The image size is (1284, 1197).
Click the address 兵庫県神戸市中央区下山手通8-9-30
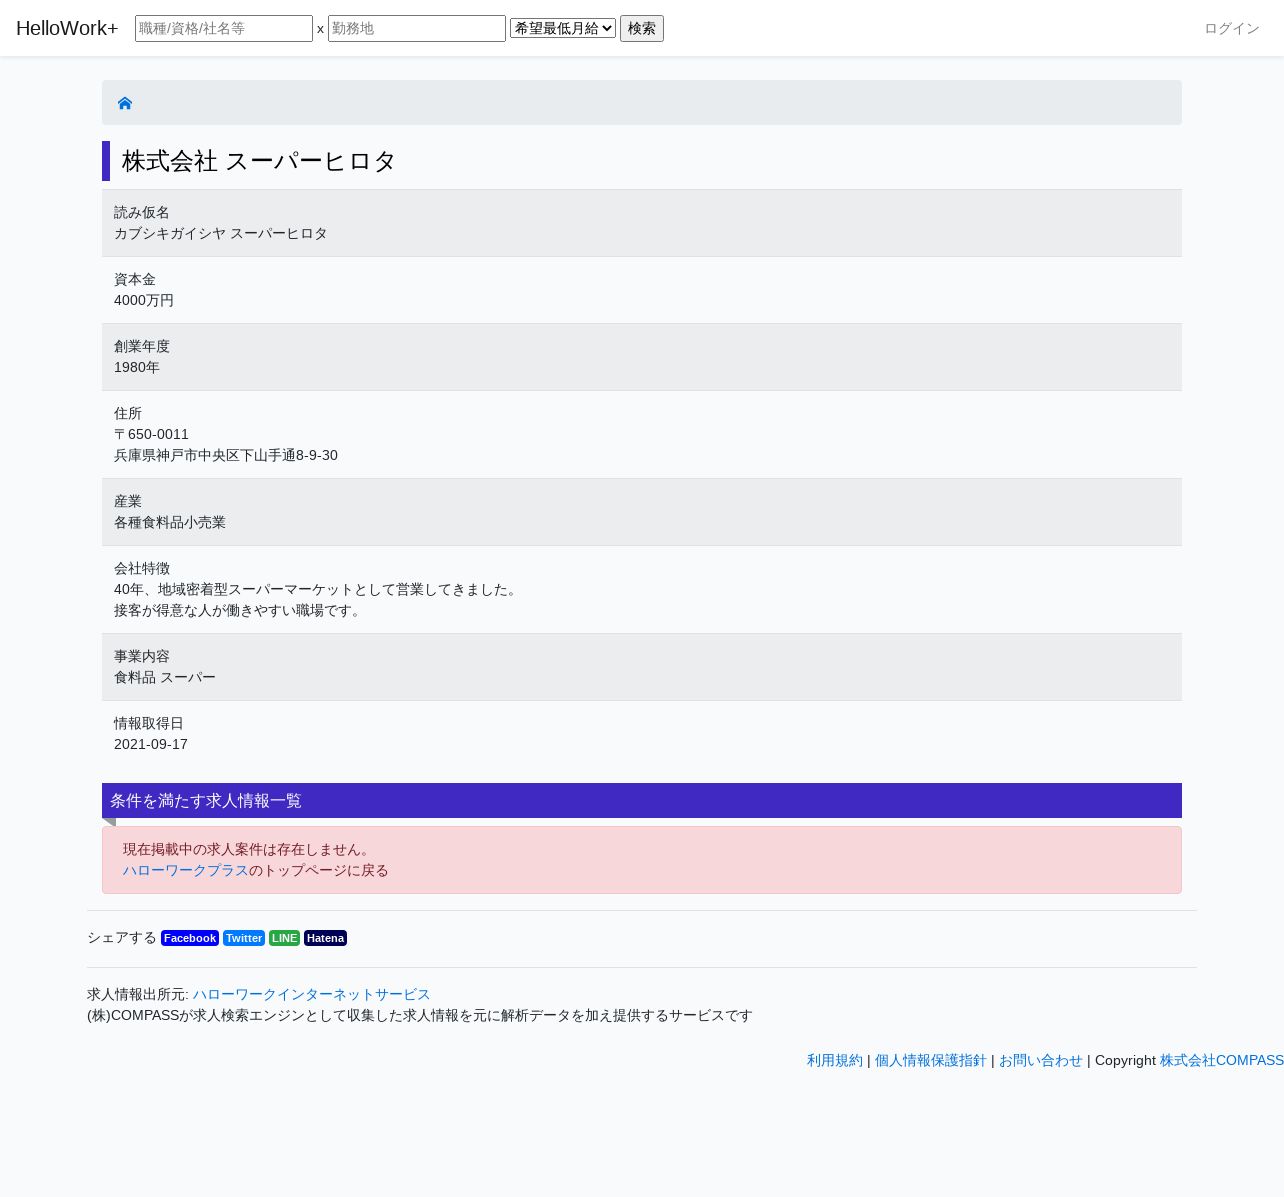[226, 455]
